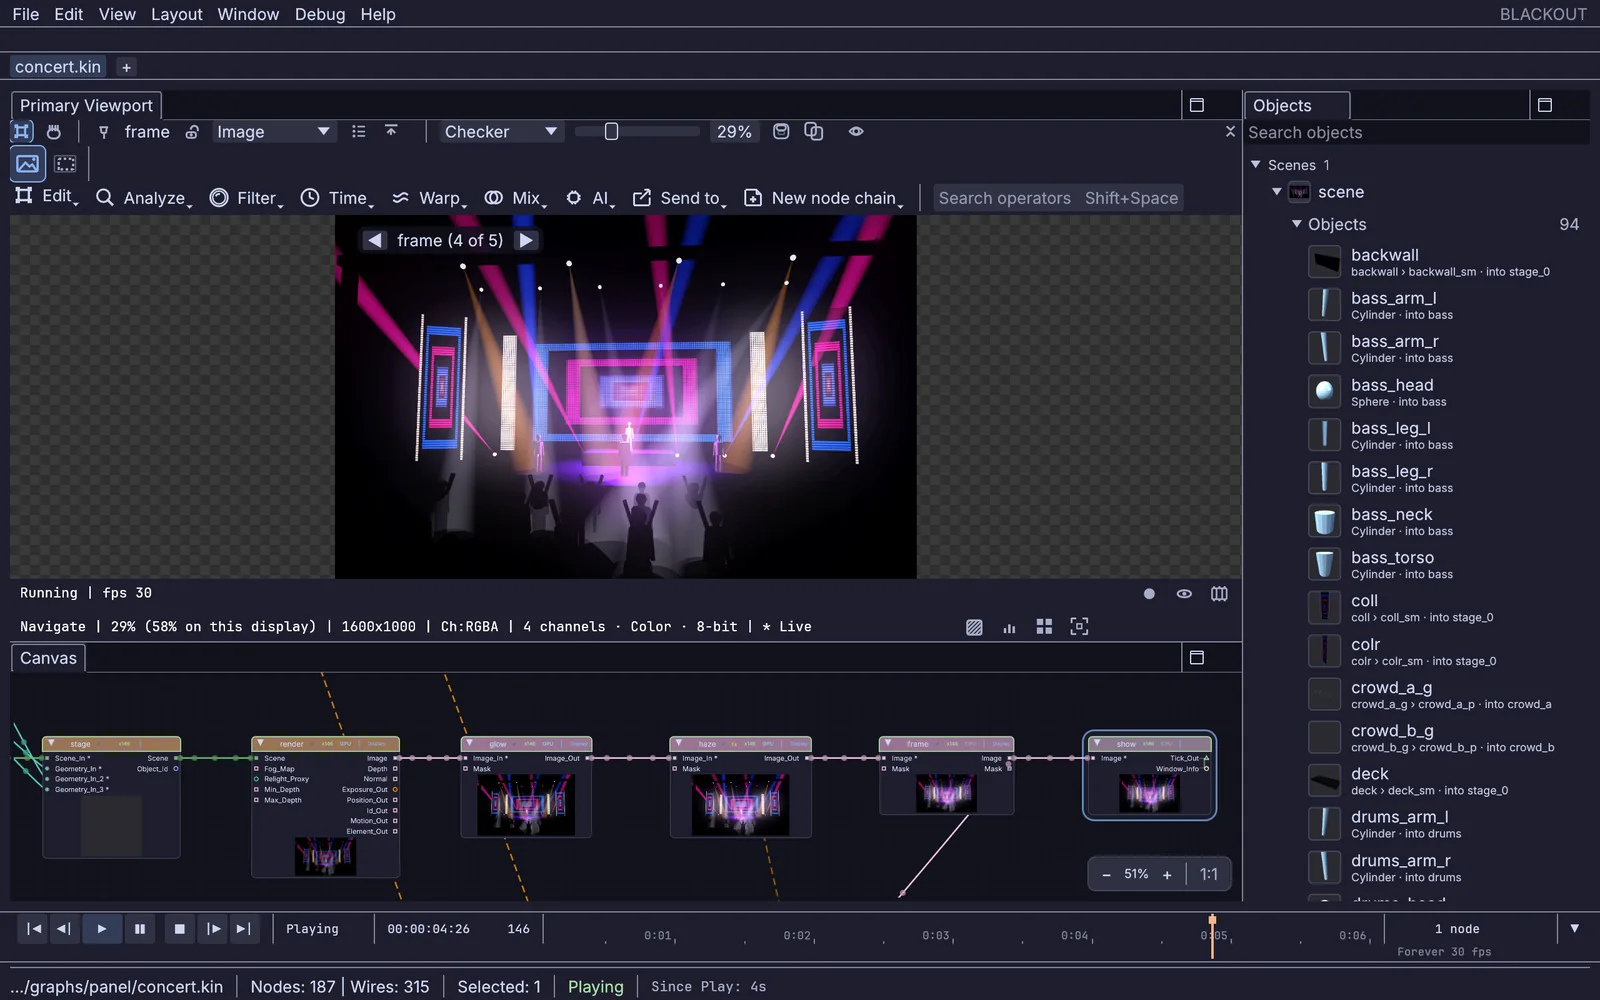Click the timeline playhead marker near 0:05
Viewport: 1600px width, 1000px height.
pos(1212,922)
